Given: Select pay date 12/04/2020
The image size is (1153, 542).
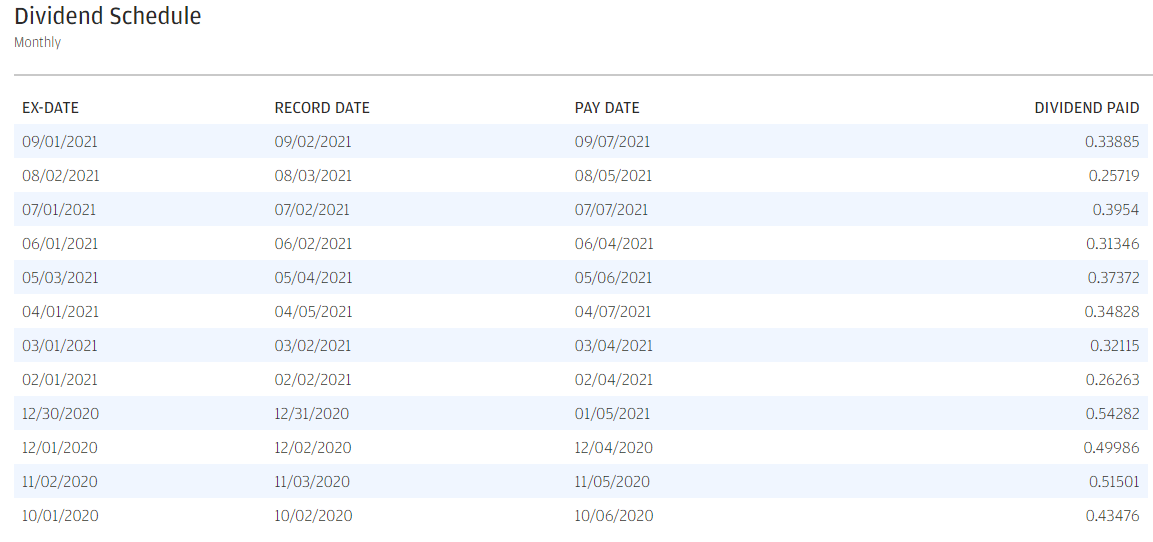Looking at the screenshot, I should [613, 447].
